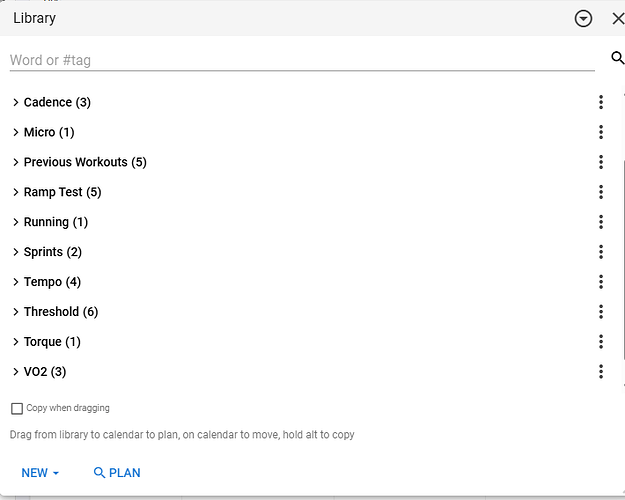The width and height of the screenshot is (625, 500).
Task: Select the VO2 folder label
Action: point(45,372)
